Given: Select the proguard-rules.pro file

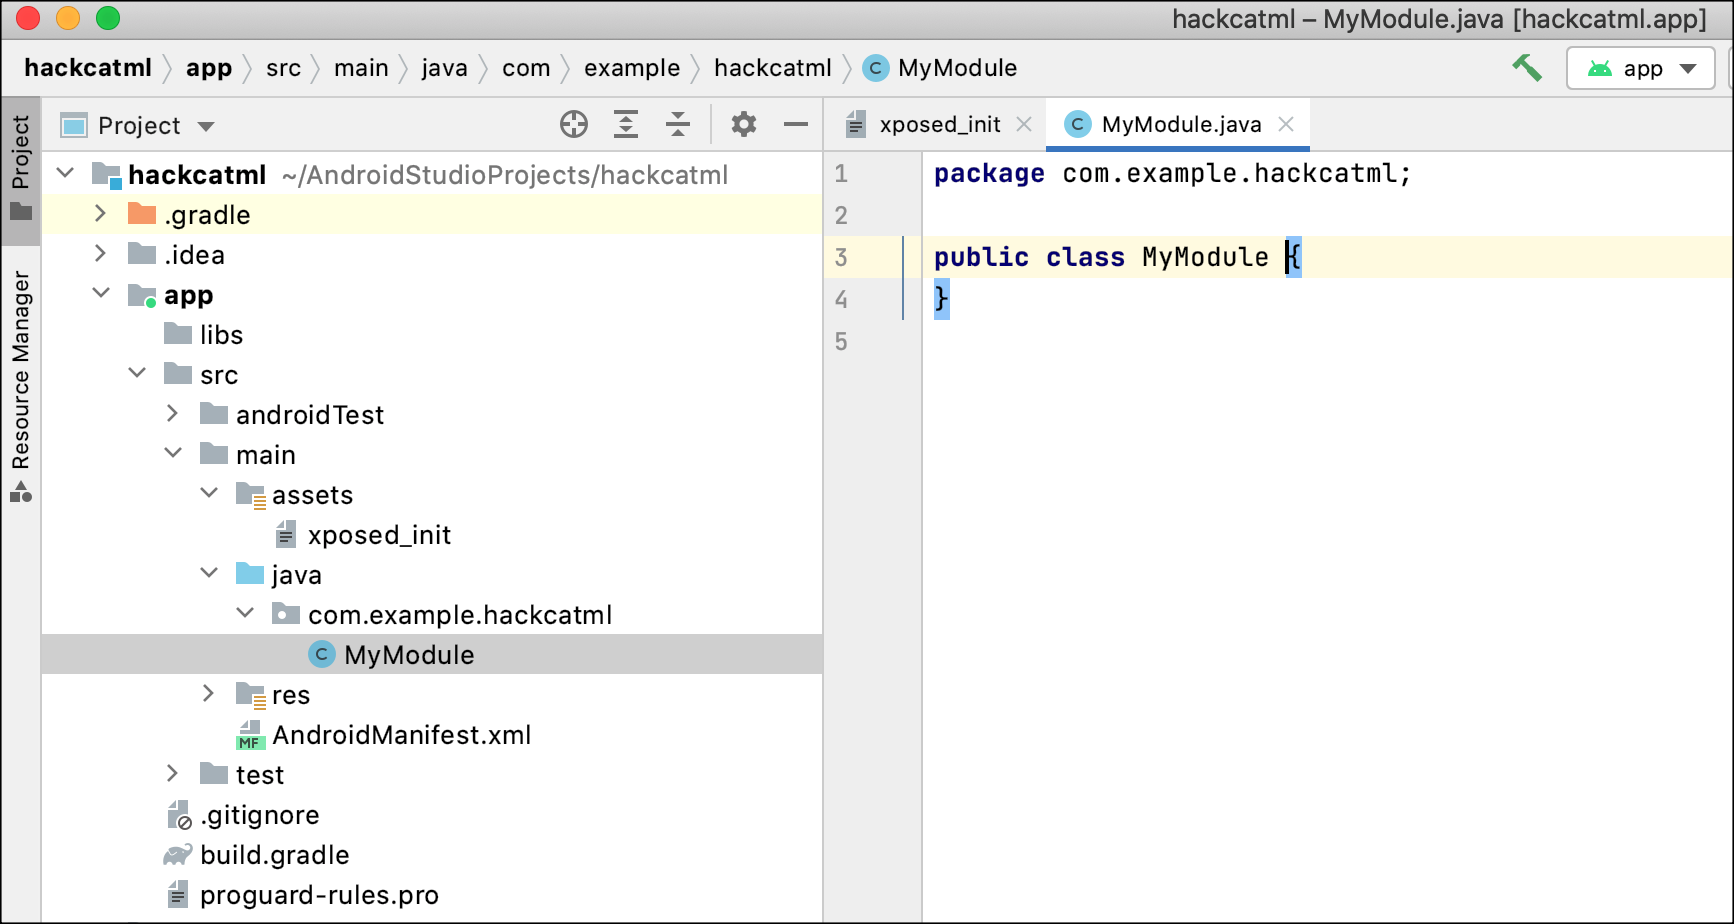Looking at the screenshot, I should [319, 895].
